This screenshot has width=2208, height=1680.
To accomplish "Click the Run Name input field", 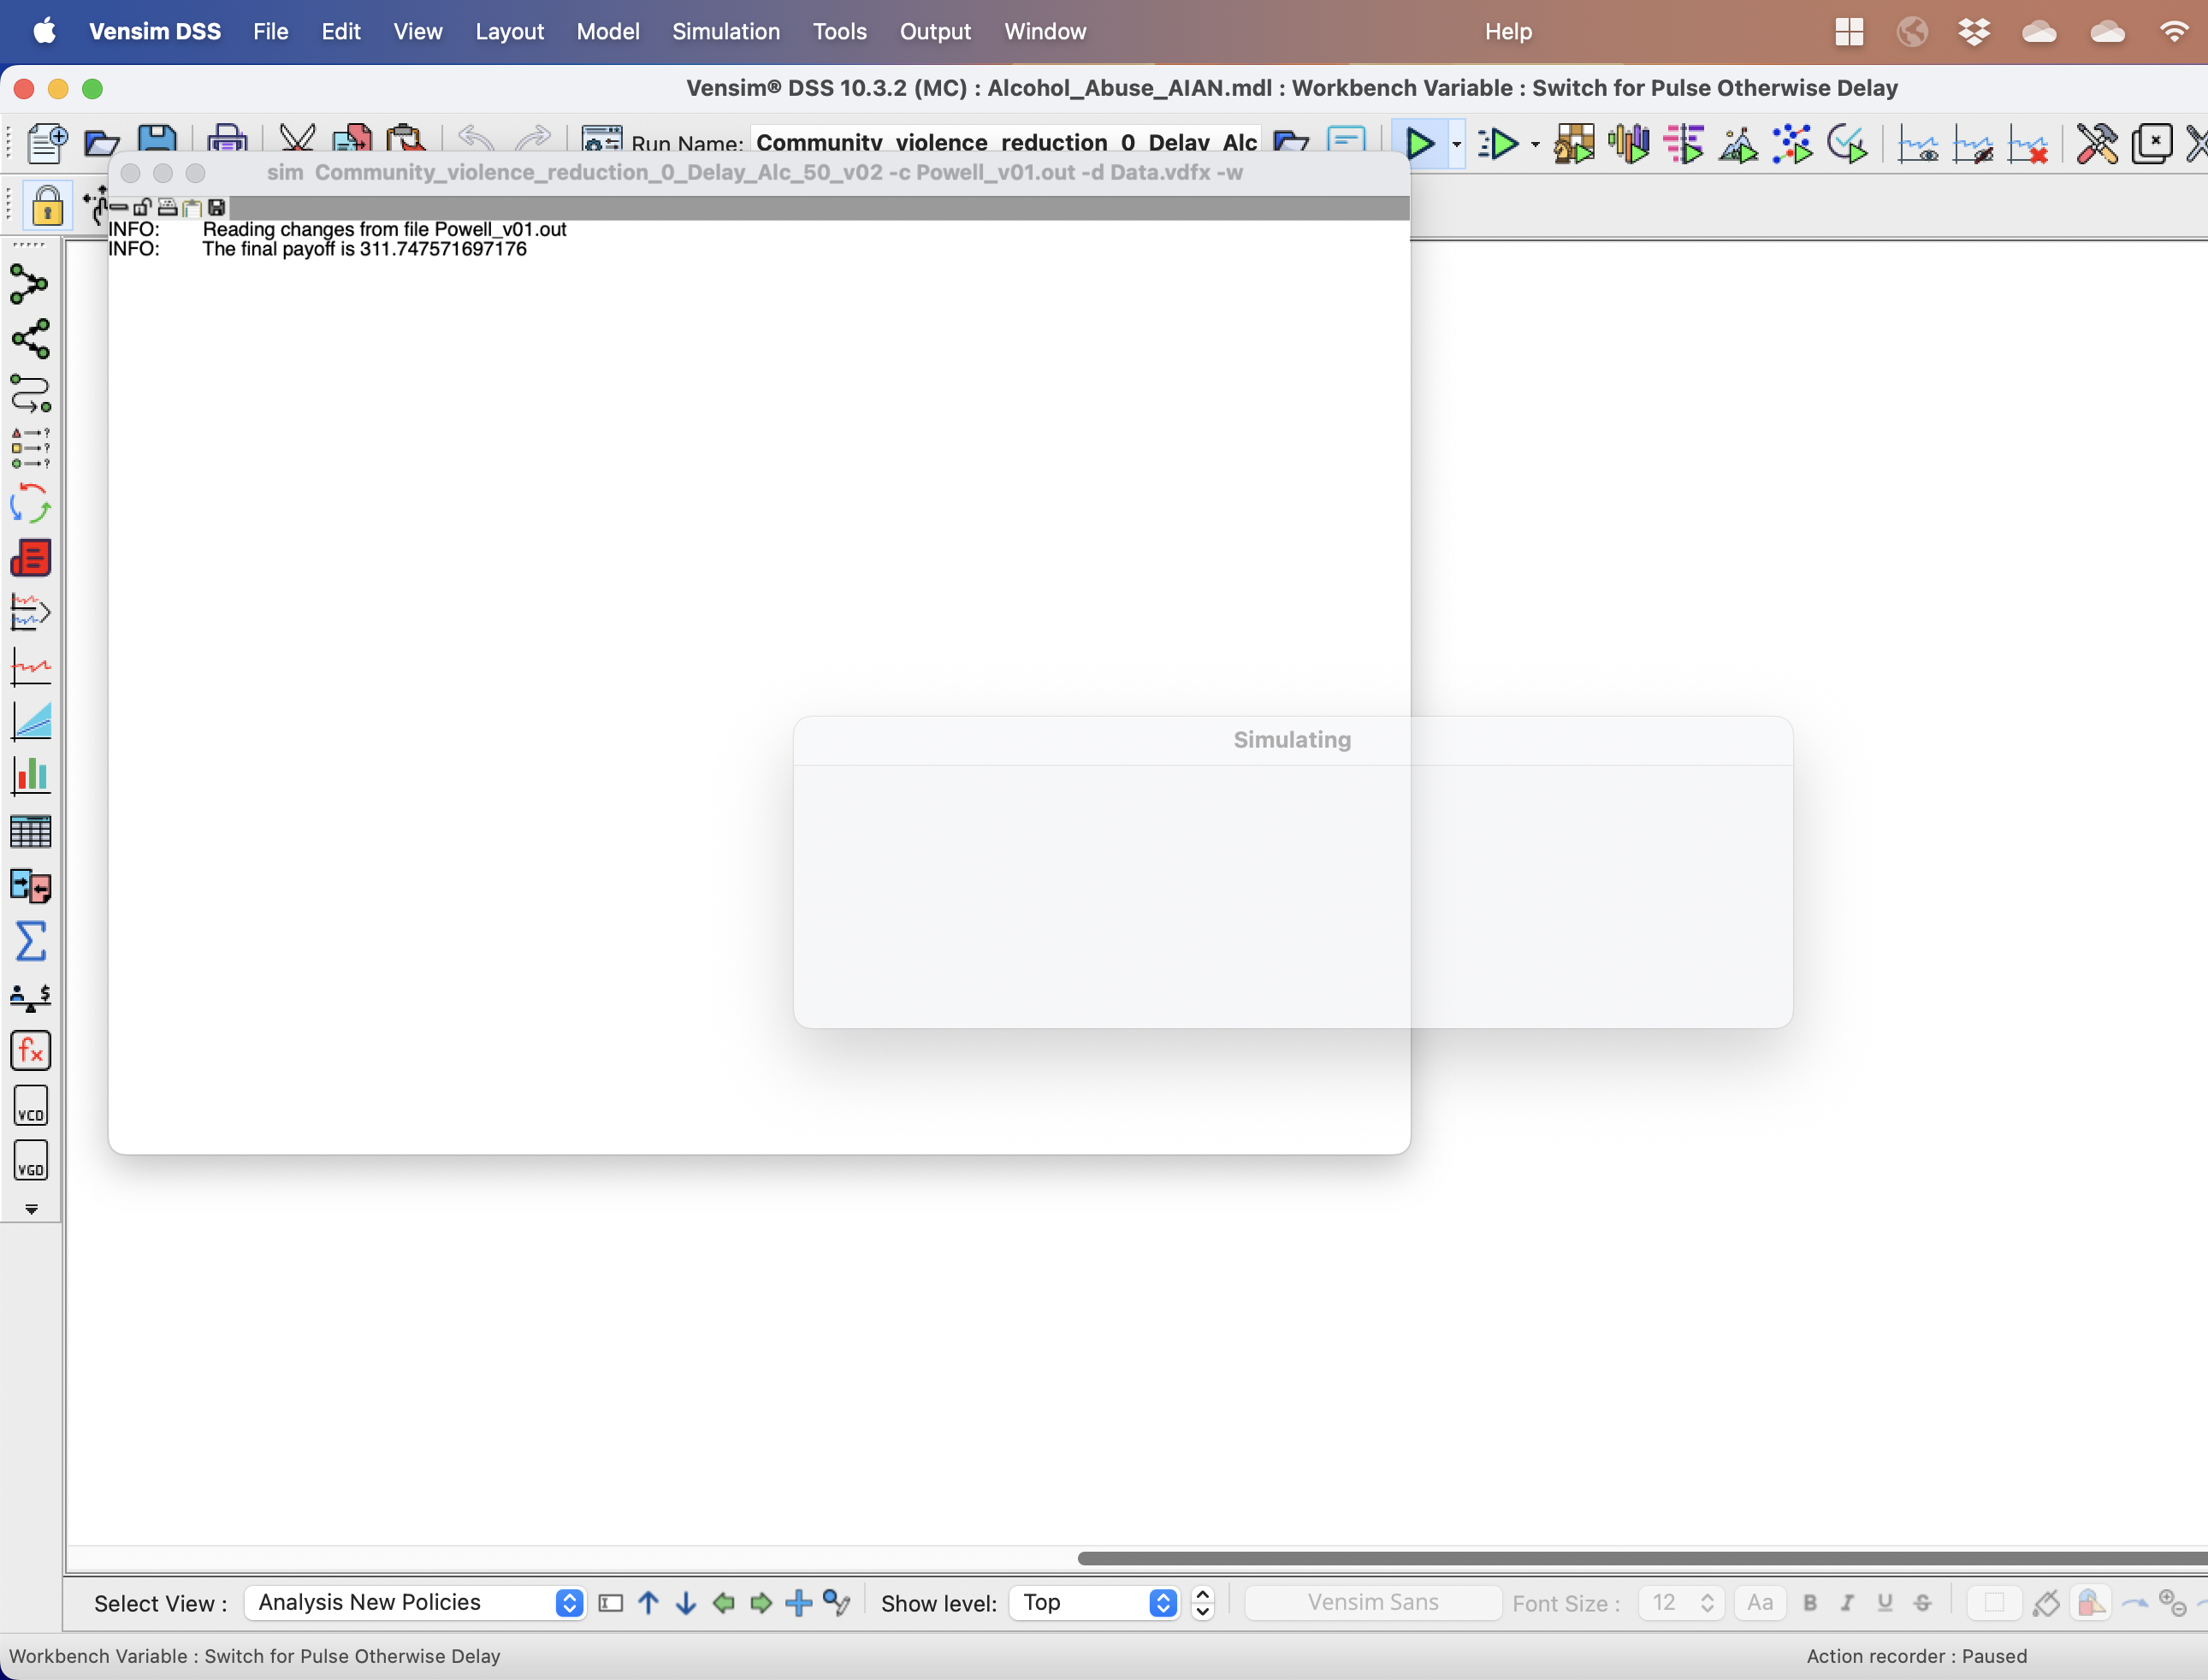I will point(1005,142).
